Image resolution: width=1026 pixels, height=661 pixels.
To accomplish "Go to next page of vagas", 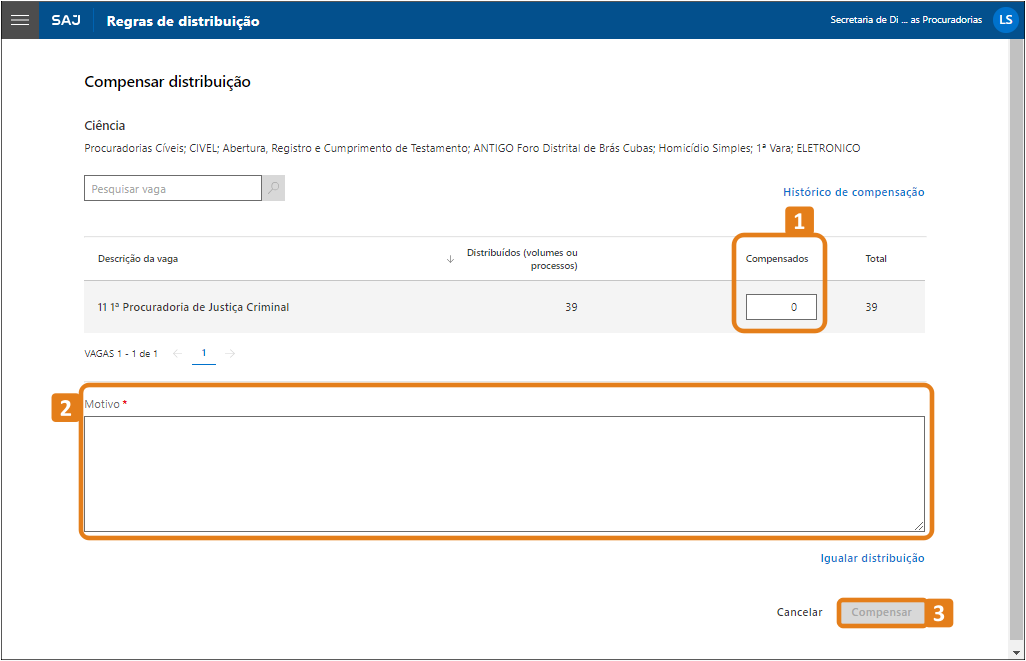I will (231, 353).
